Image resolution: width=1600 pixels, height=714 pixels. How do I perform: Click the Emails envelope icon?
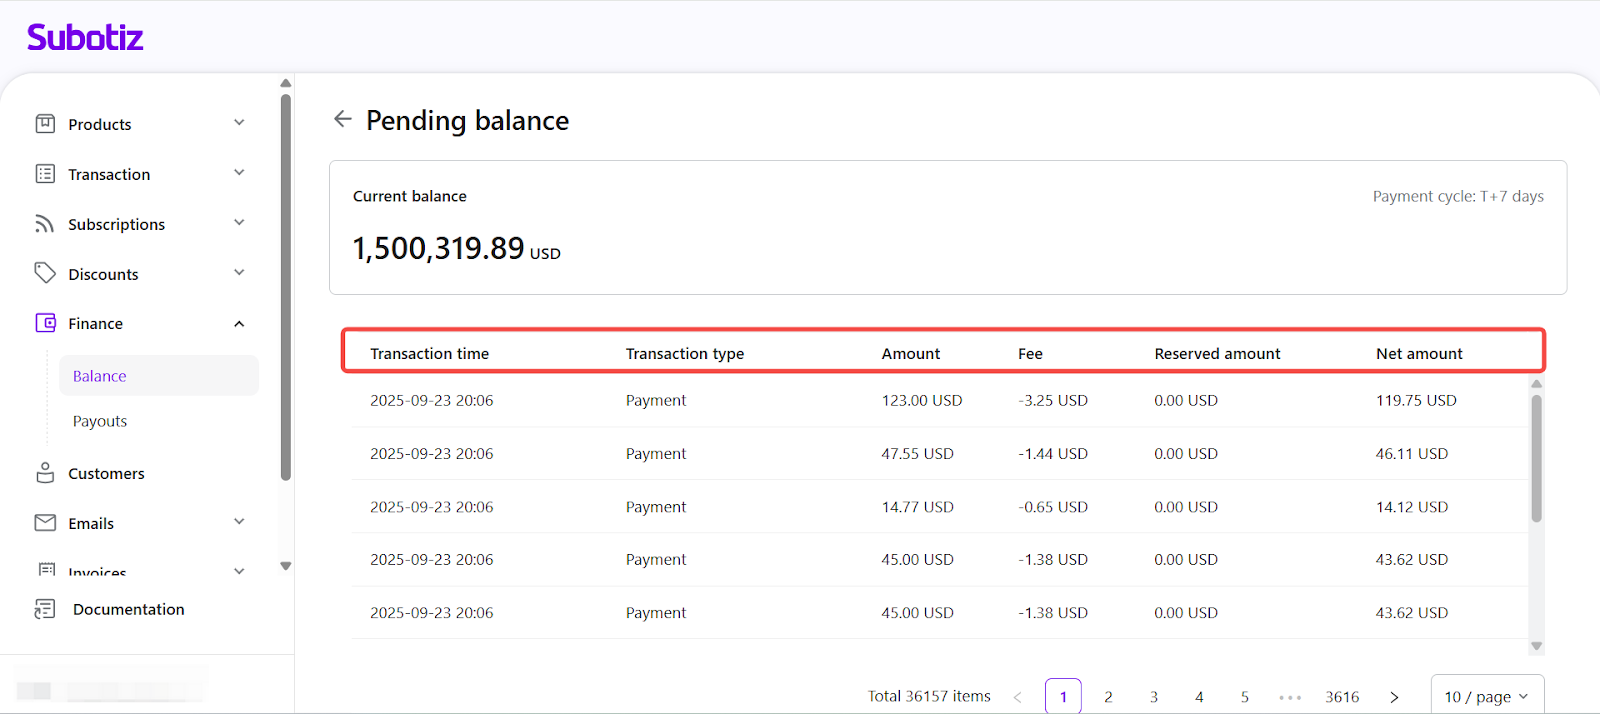45,523
